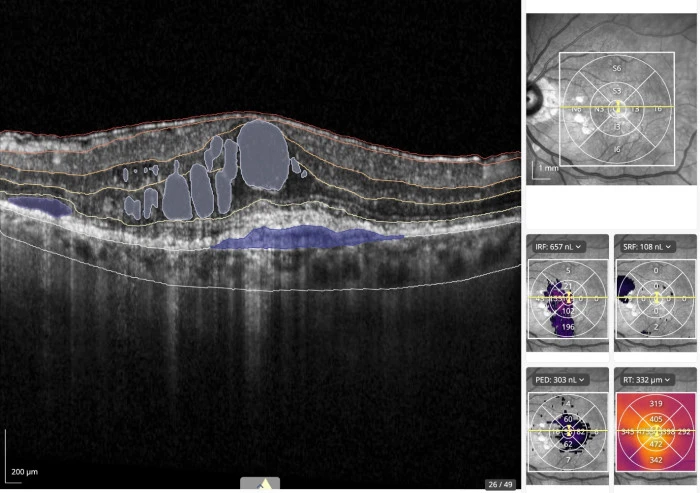Click the IRF map value 102

(568, 311)
